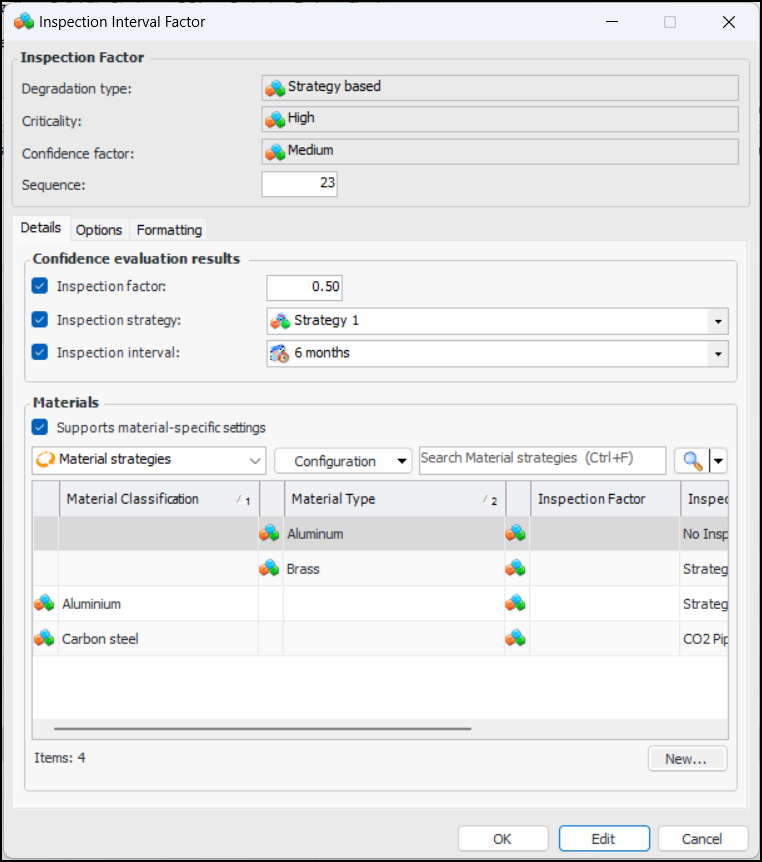This screenshot has height=862, width=762.
Task: Click the Strategy based degradation type icon
Action: click(x=275, y=88)
